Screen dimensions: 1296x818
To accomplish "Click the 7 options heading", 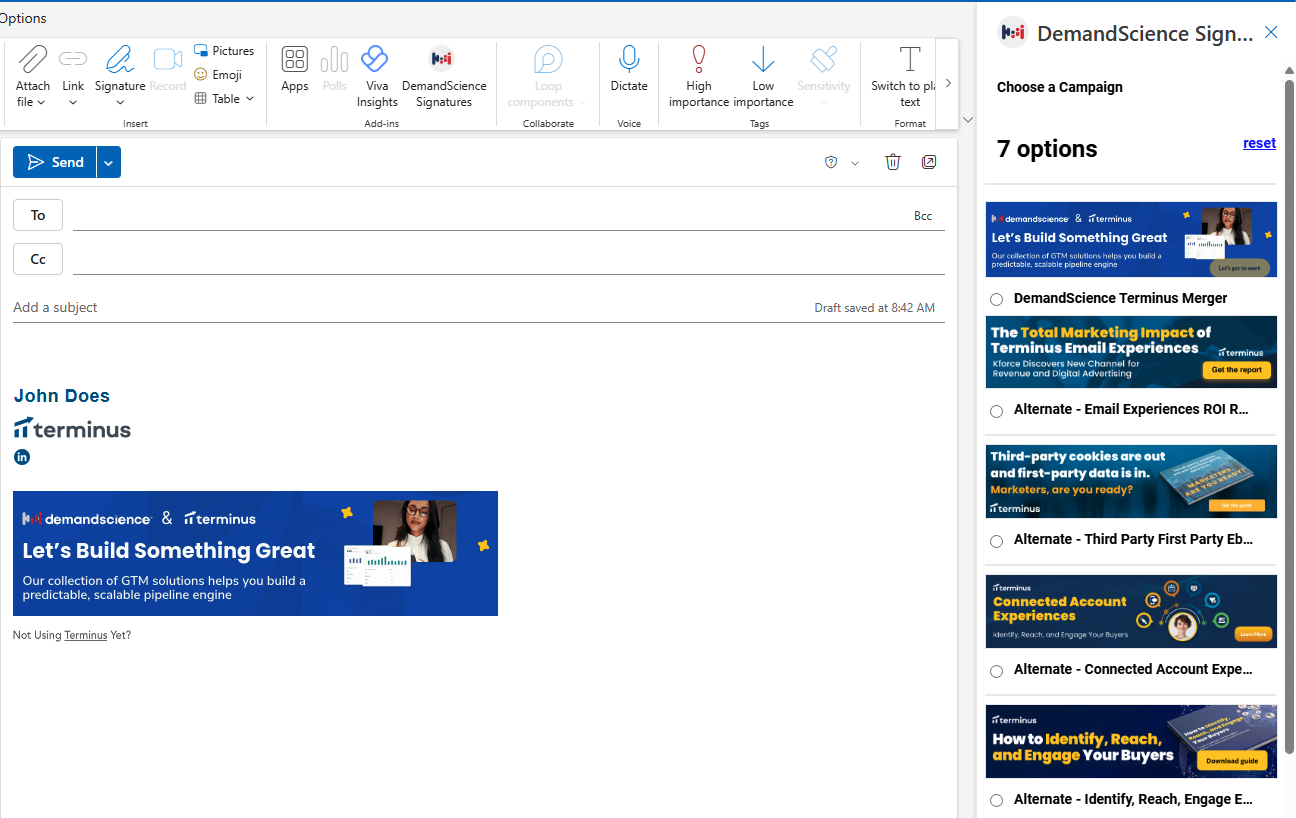I will (x=1047, y=149).
